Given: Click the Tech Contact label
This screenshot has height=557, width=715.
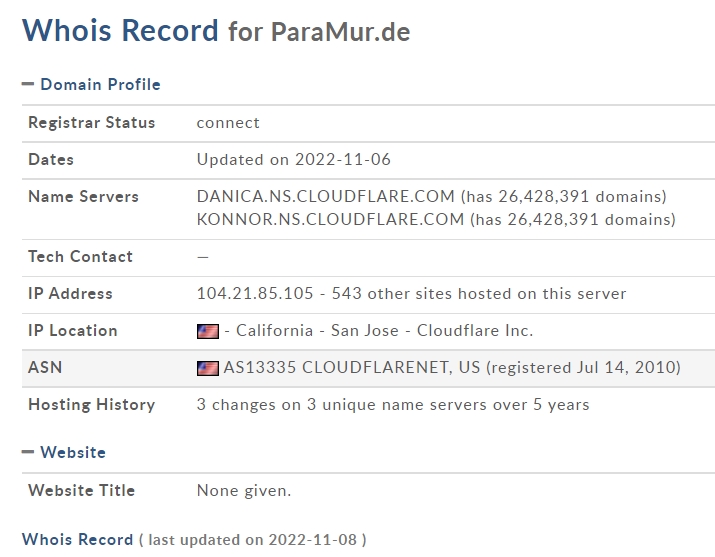Looking at the screenshot, I should pos(81,257).
